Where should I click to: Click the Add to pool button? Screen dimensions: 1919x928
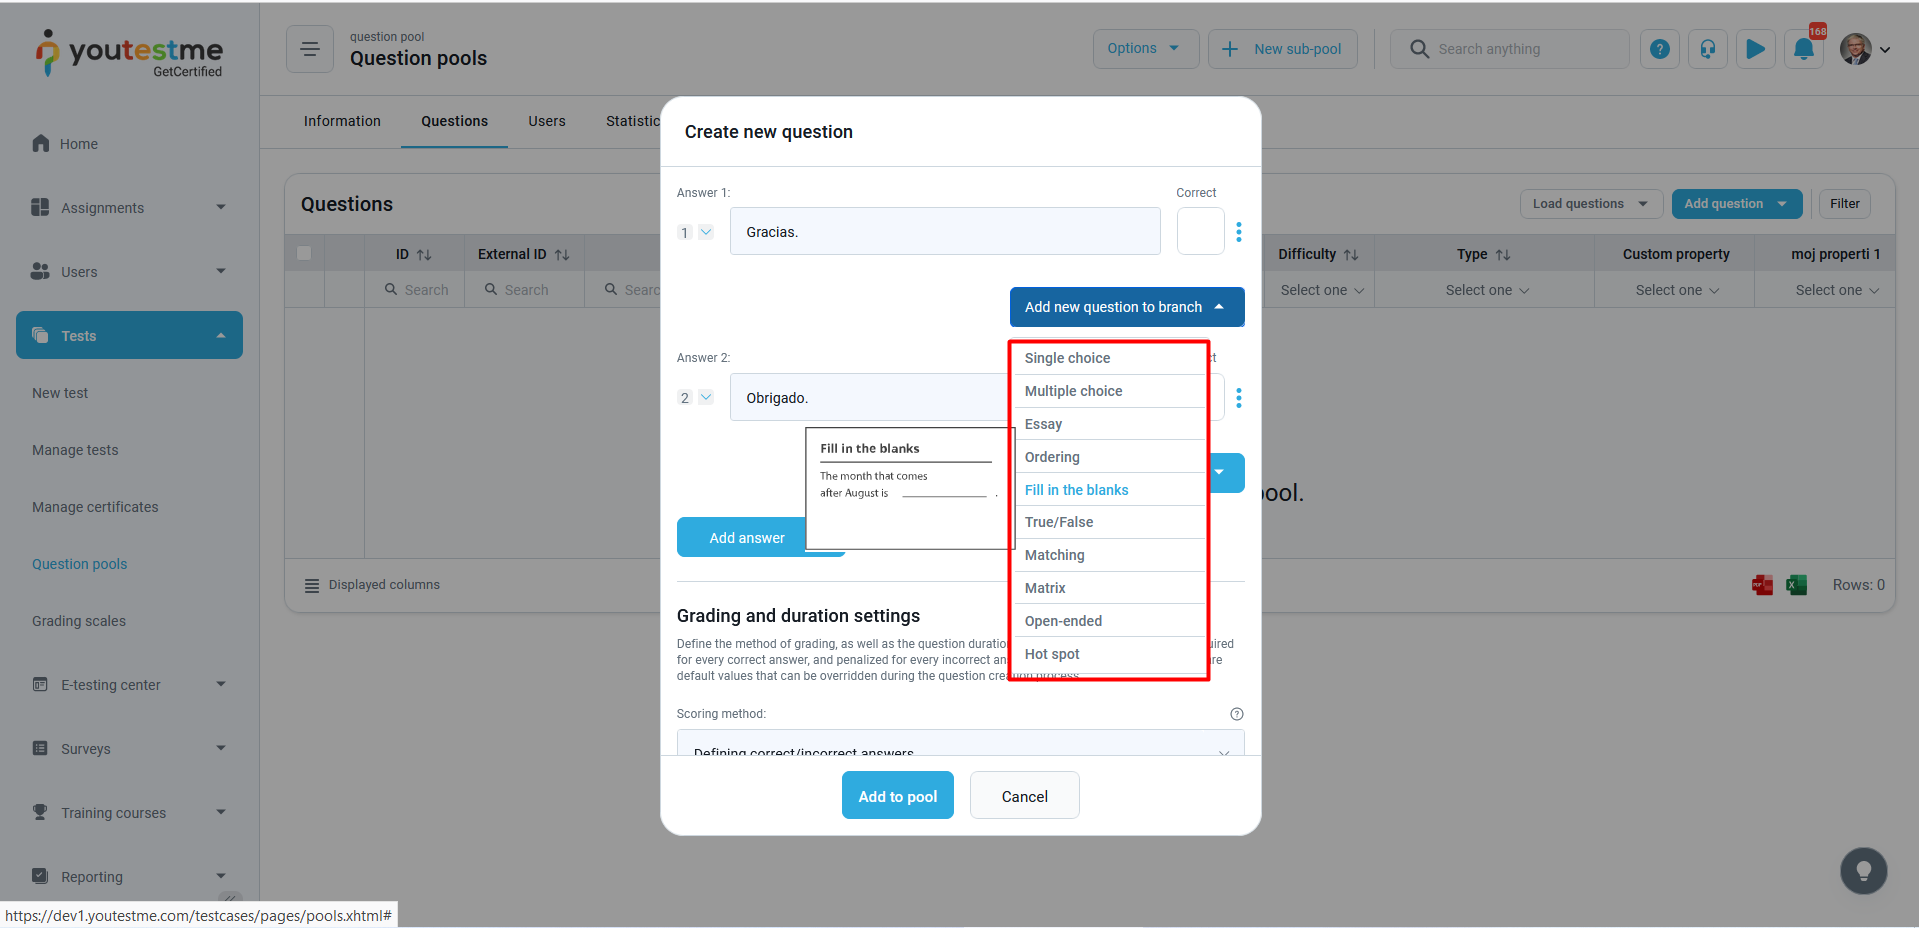click(x=898, y=796)
